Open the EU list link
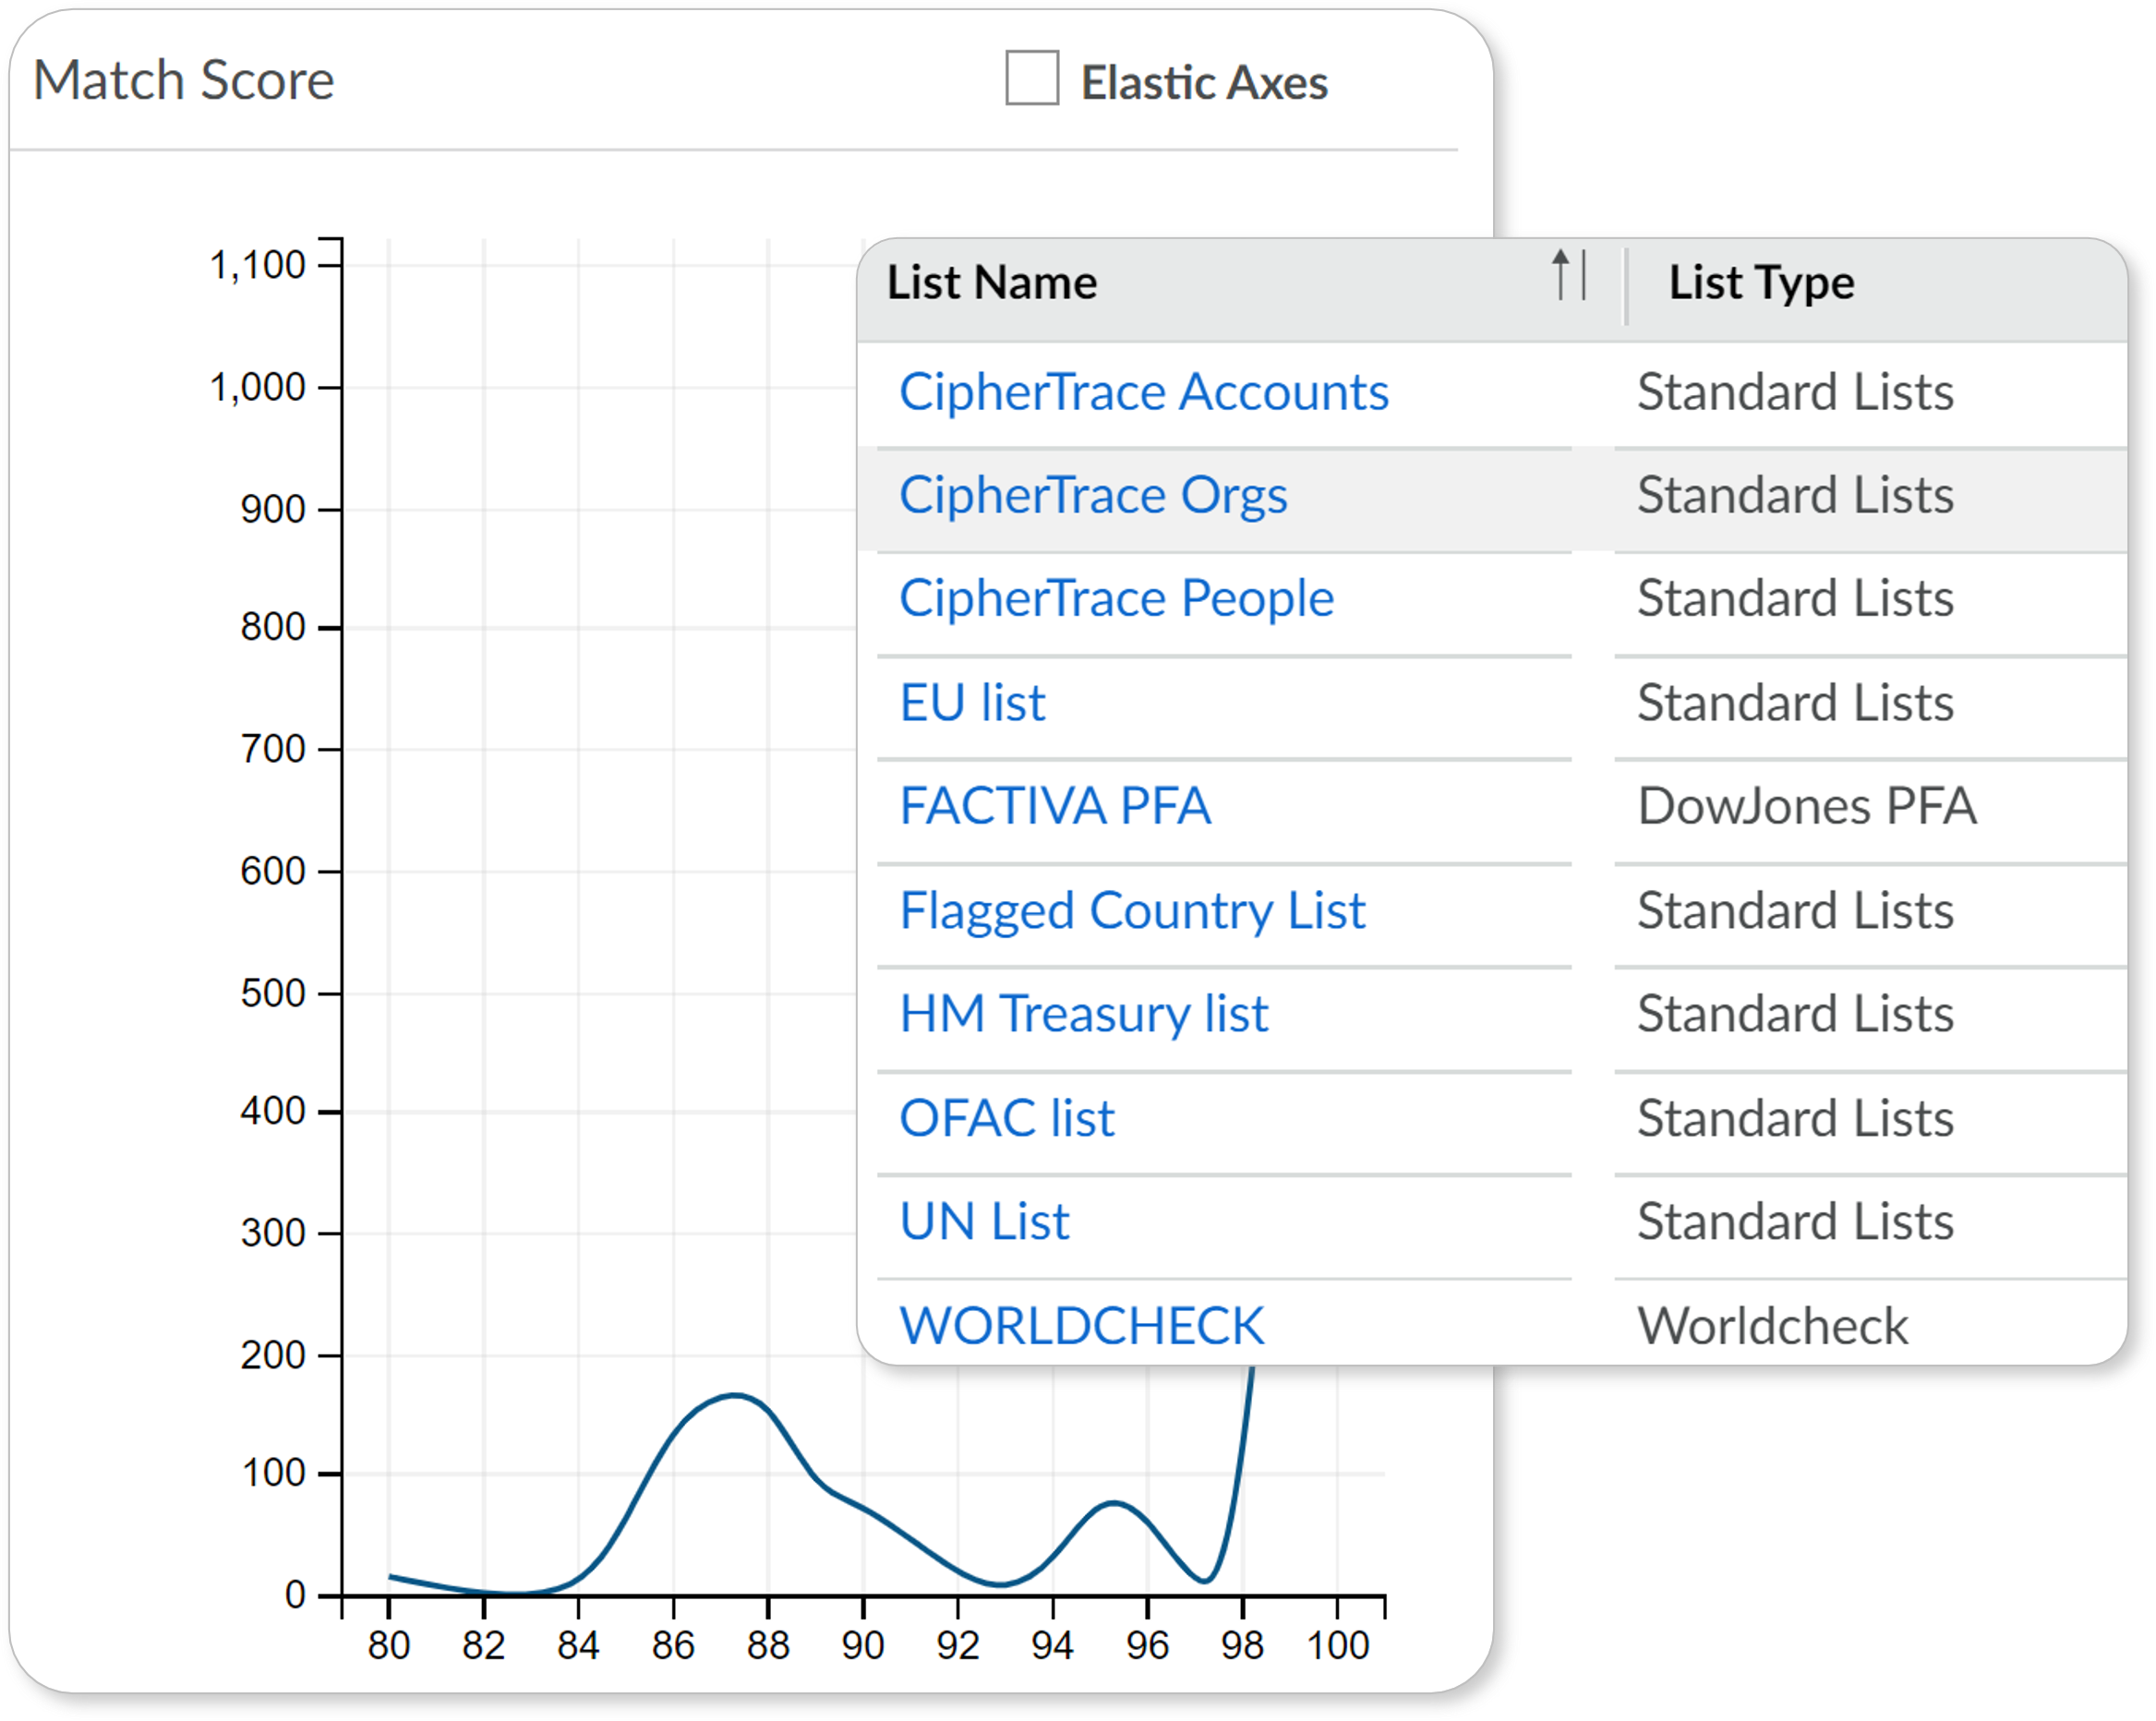The width and height of the screenshot is (2156, 1721). (972, 702)
